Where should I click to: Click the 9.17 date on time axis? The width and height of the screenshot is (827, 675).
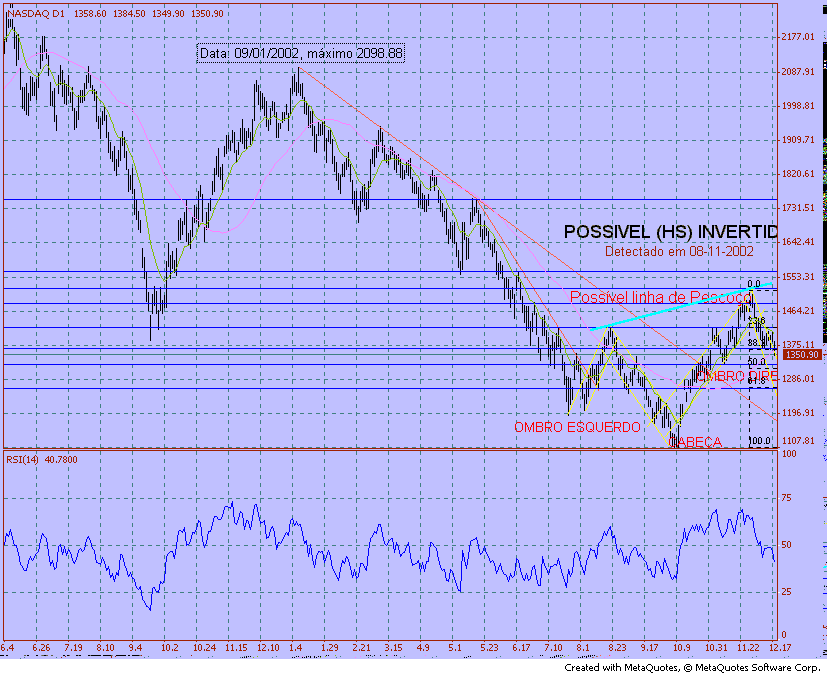coord(649,648)
